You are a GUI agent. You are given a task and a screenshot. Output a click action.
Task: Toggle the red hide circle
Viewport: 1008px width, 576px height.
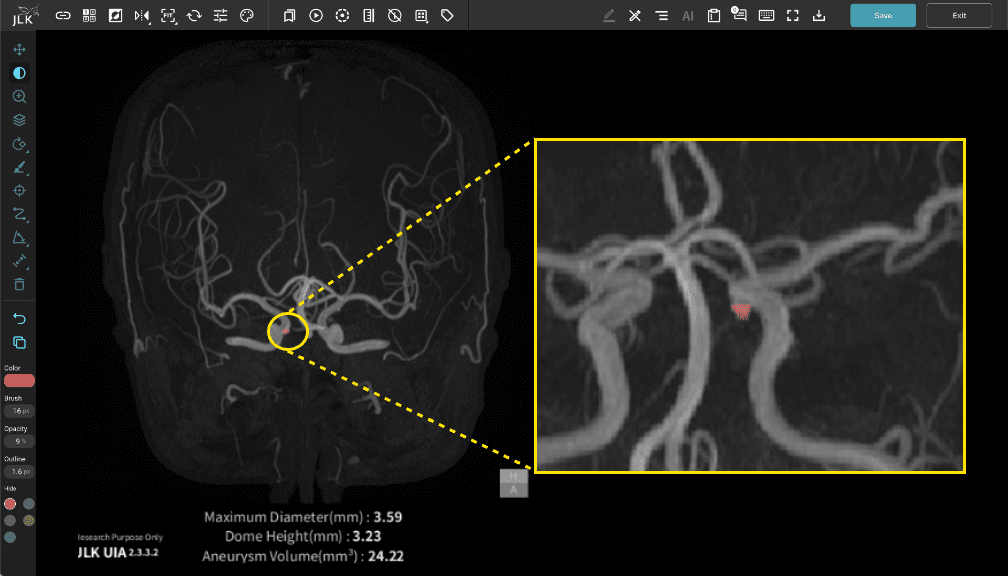tap(10, 504)
